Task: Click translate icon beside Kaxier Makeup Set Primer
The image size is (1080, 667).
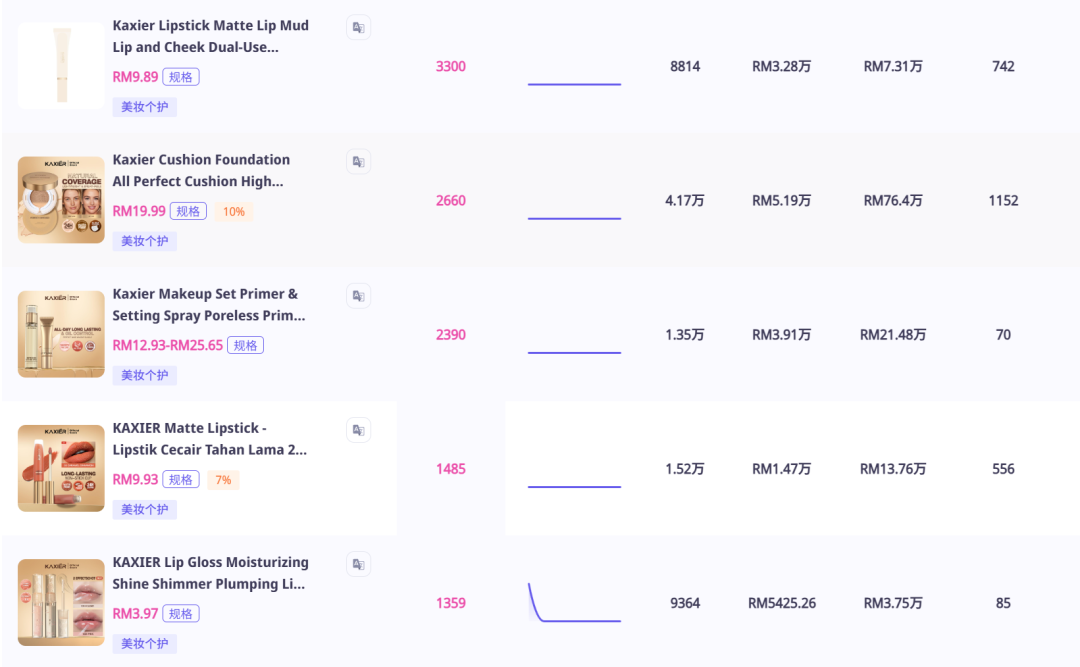Action: 358,296
